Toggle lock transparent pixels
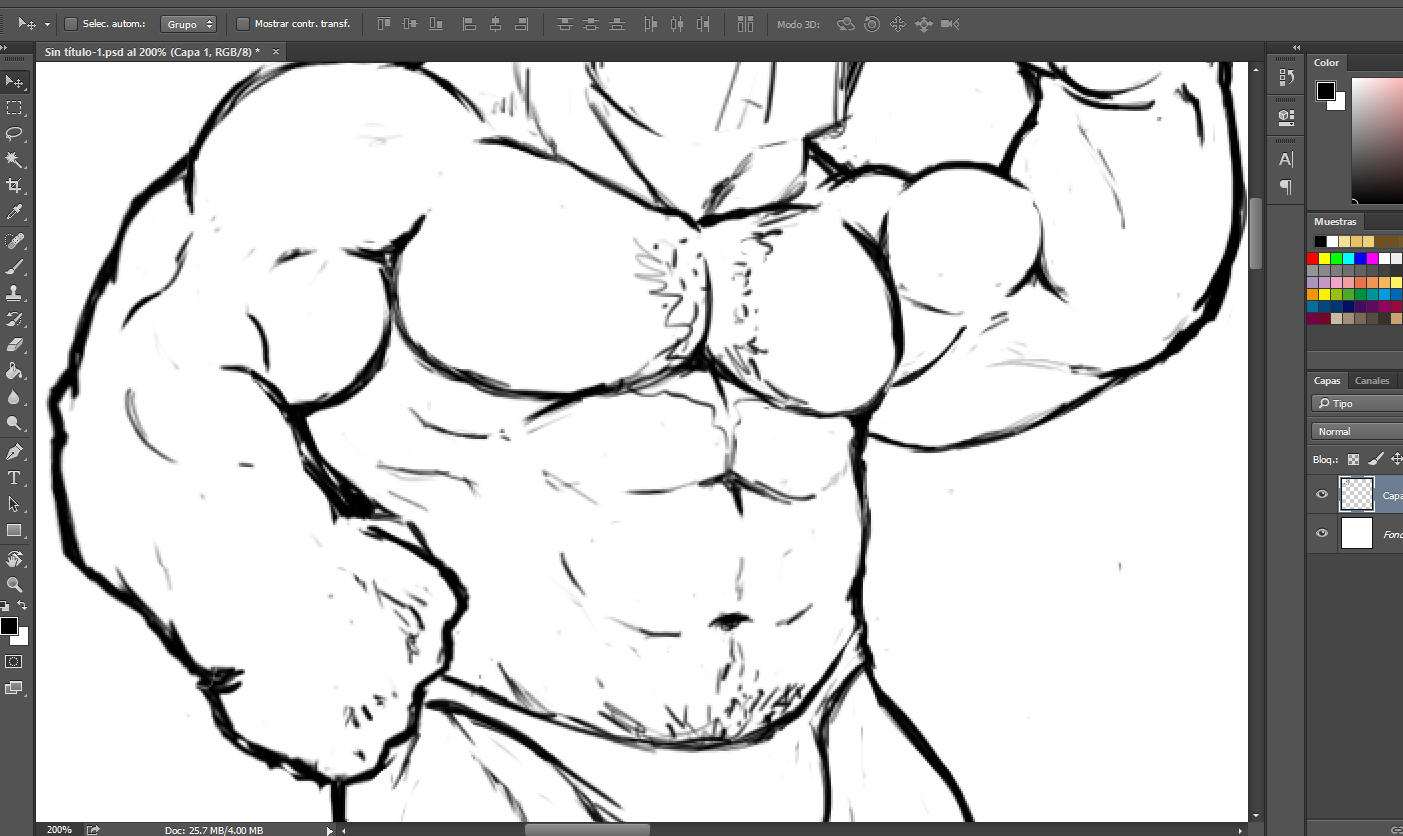Image resolution: width=1403 pixels, height=836 pixels. 1353,459
